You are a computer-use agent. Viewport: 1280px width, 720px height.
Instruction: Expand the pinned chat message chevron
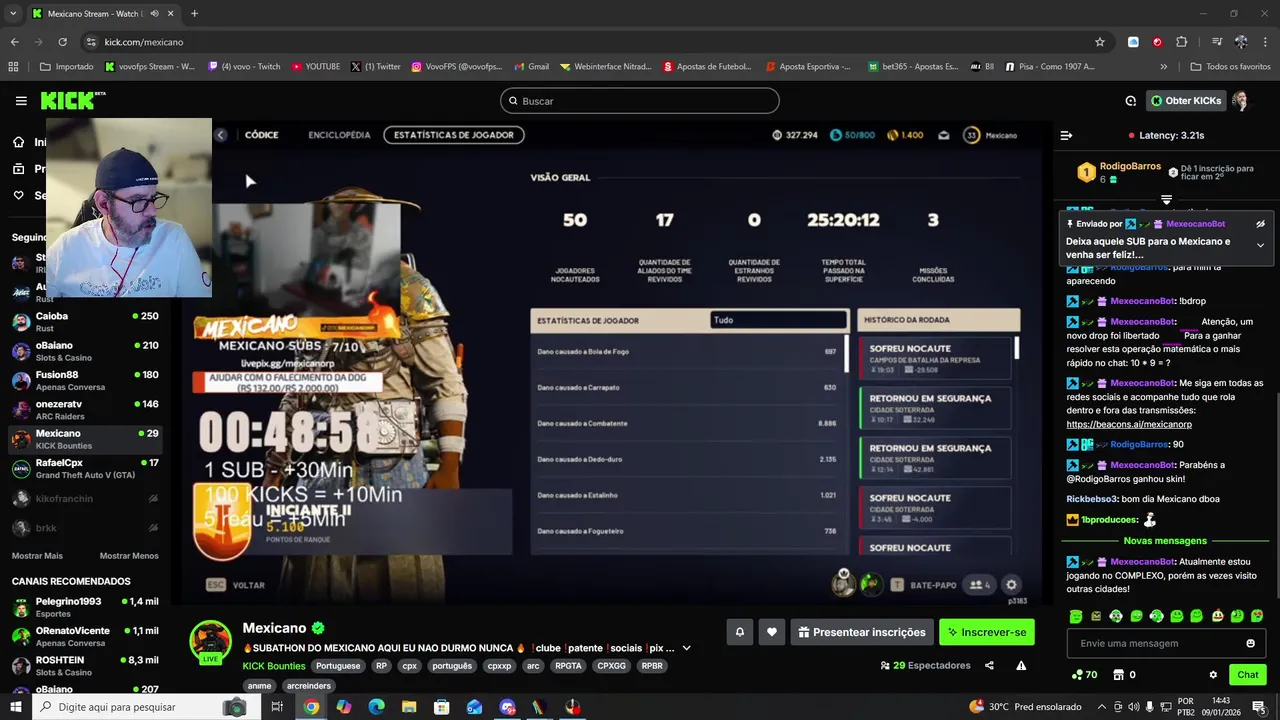(x=1260, y=245)
